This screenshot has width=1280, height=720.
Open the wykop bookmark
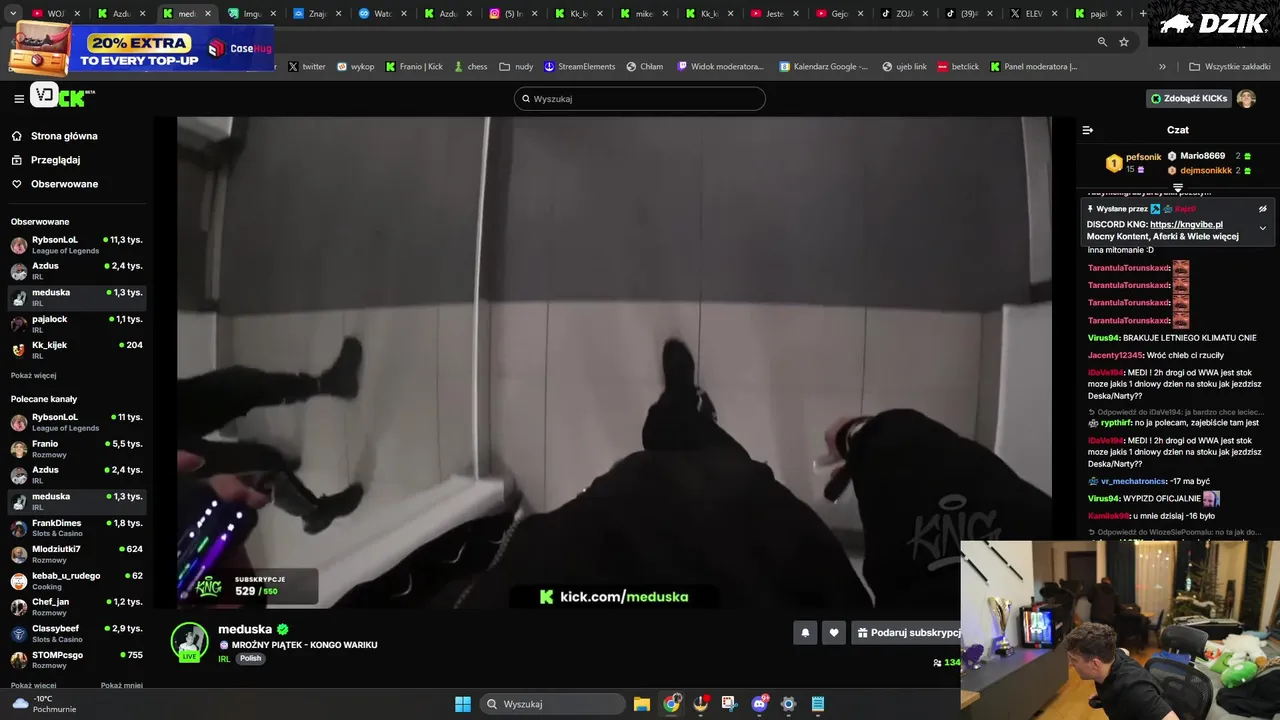coord(355,67)
